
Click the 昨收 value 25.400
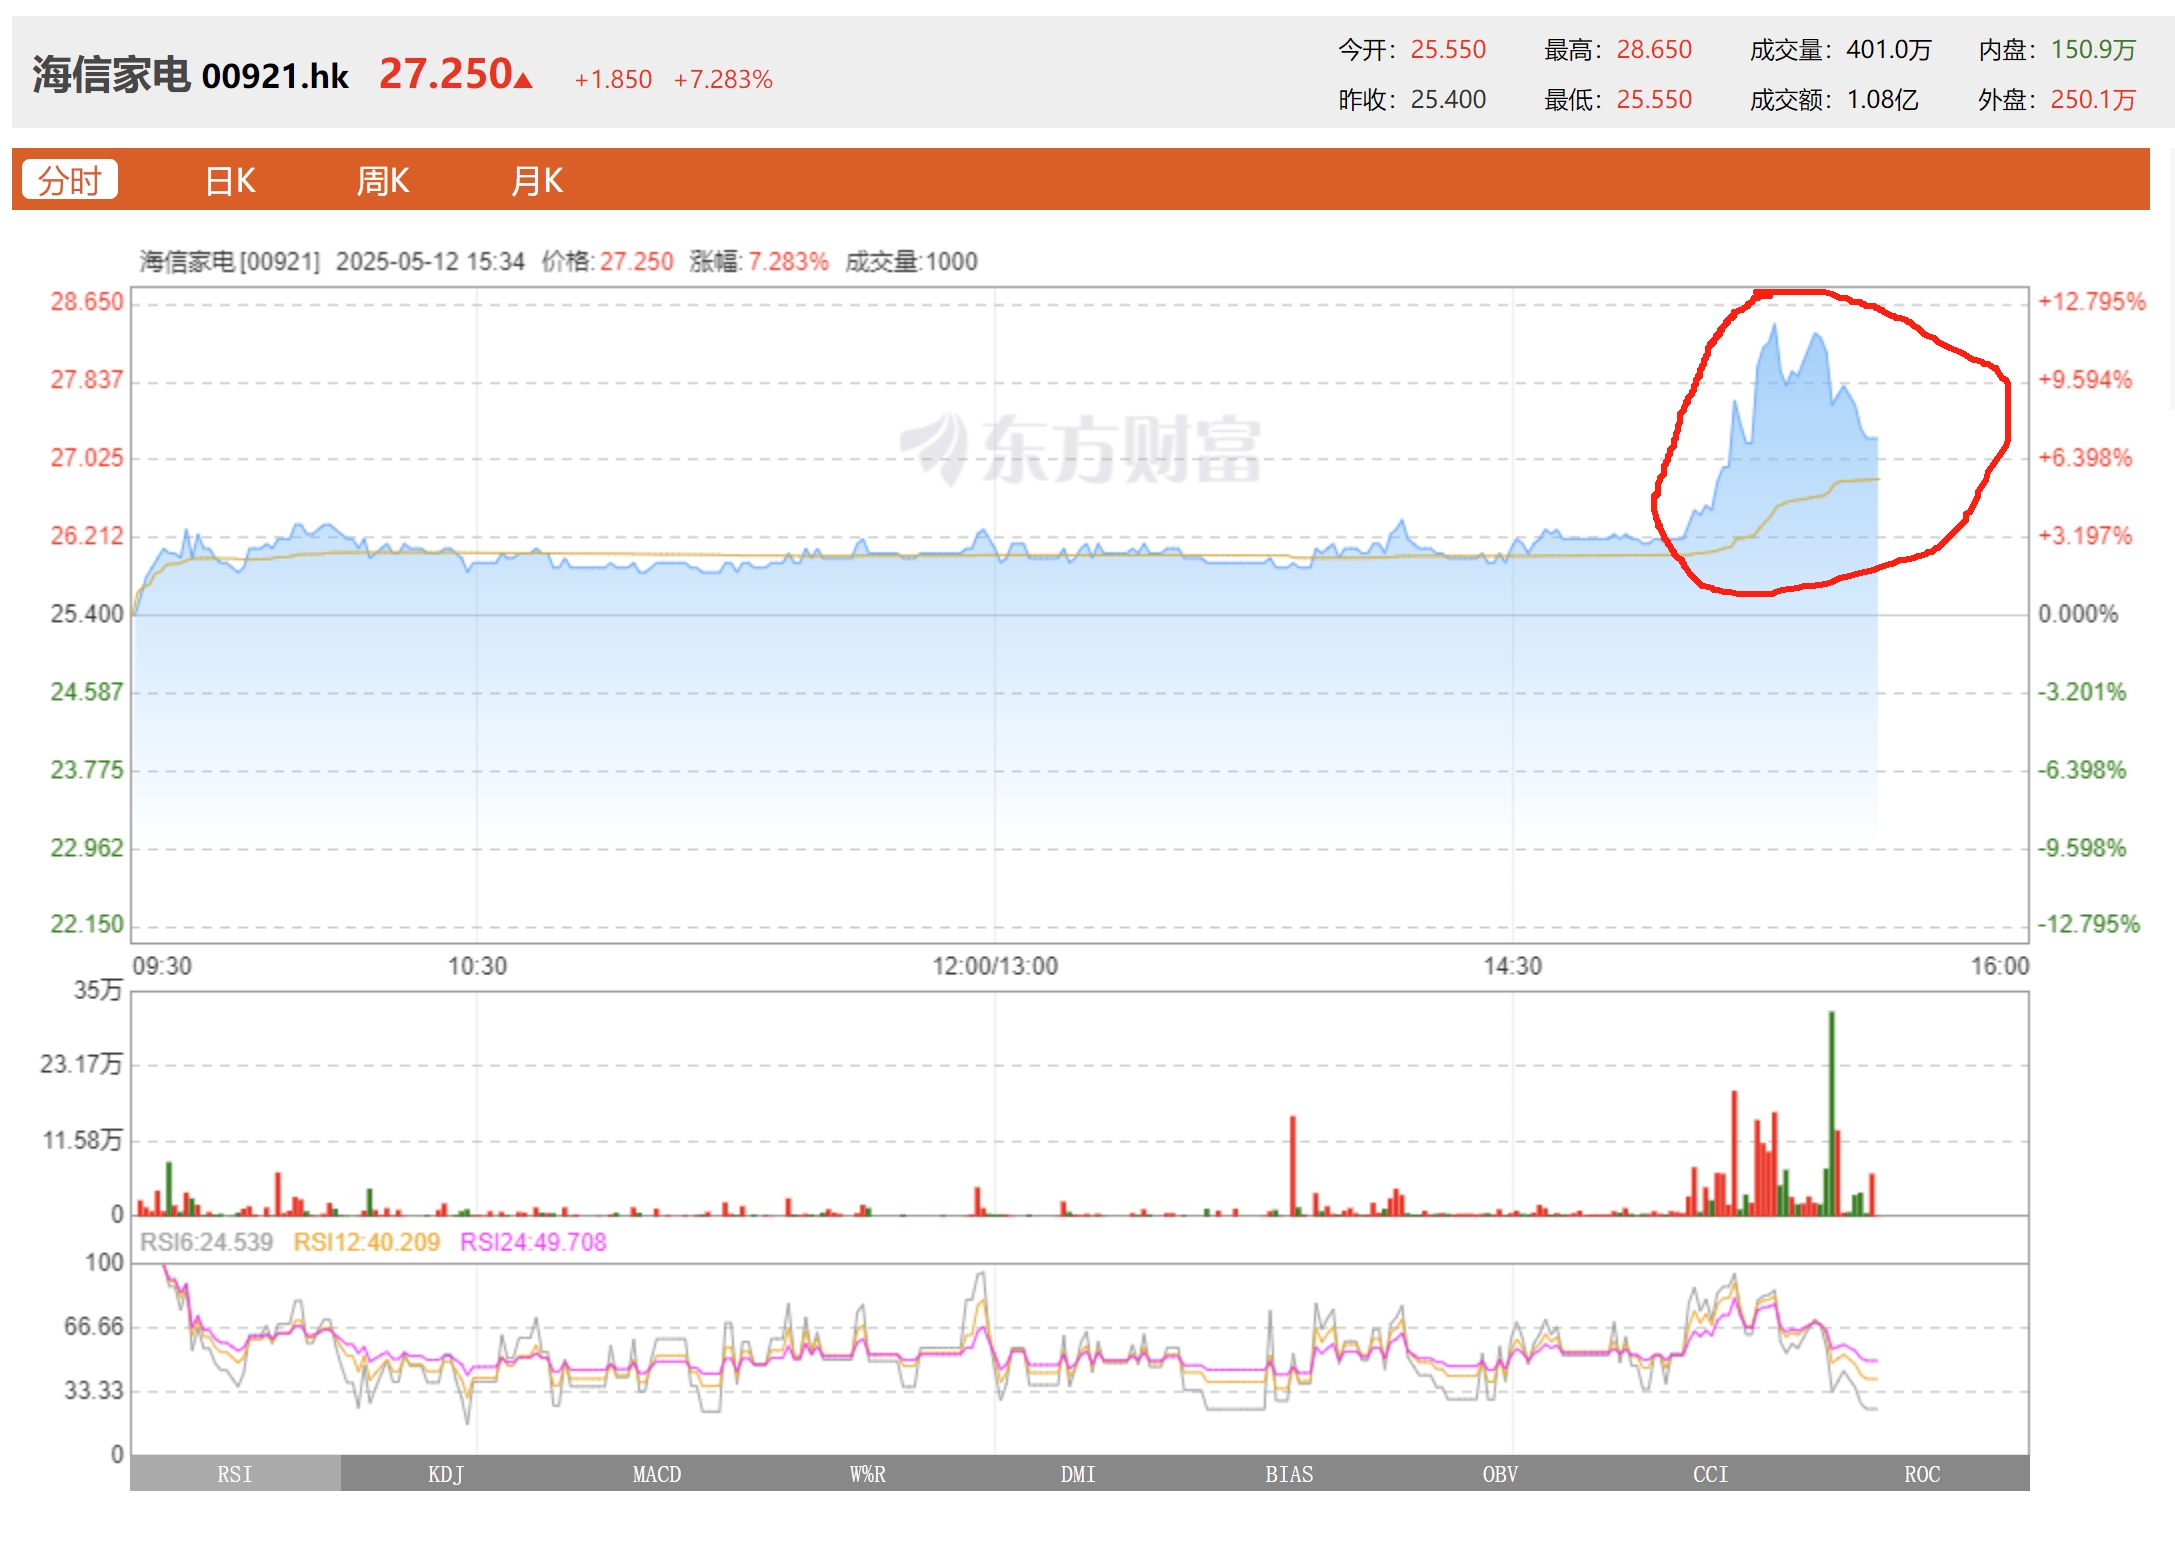pyautogui.click(x=1448, y=99)
